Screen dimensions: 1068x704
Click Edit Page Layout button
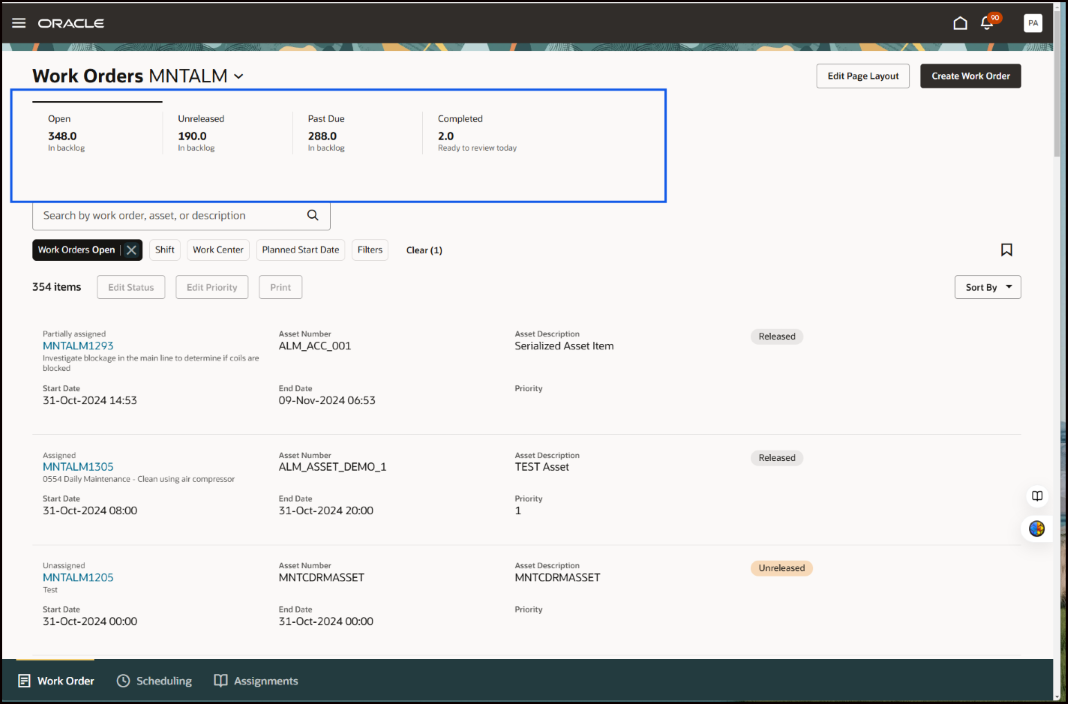[863, 76]
